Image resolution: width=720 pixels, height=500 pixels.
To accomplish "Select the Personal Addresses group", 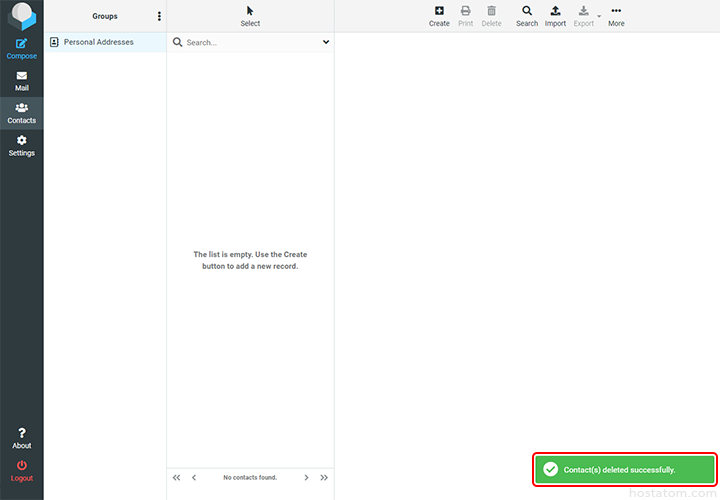I will point(98,42).
